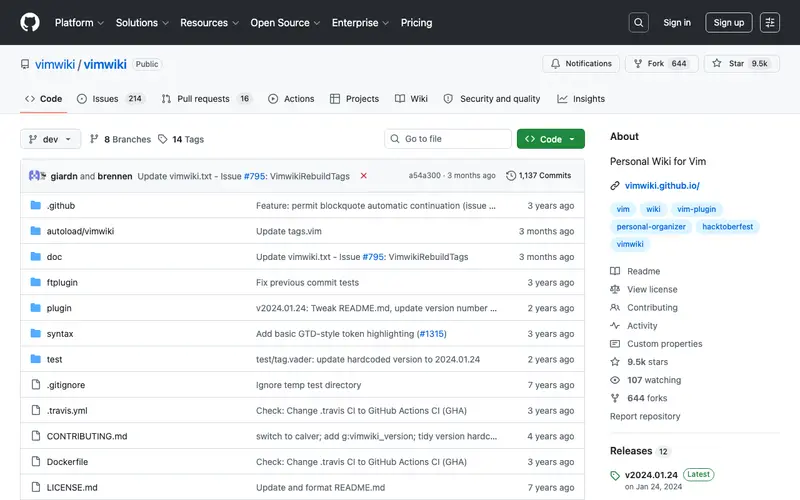Open the Projects tab
The image size is (800, 500).
point(355,98)
